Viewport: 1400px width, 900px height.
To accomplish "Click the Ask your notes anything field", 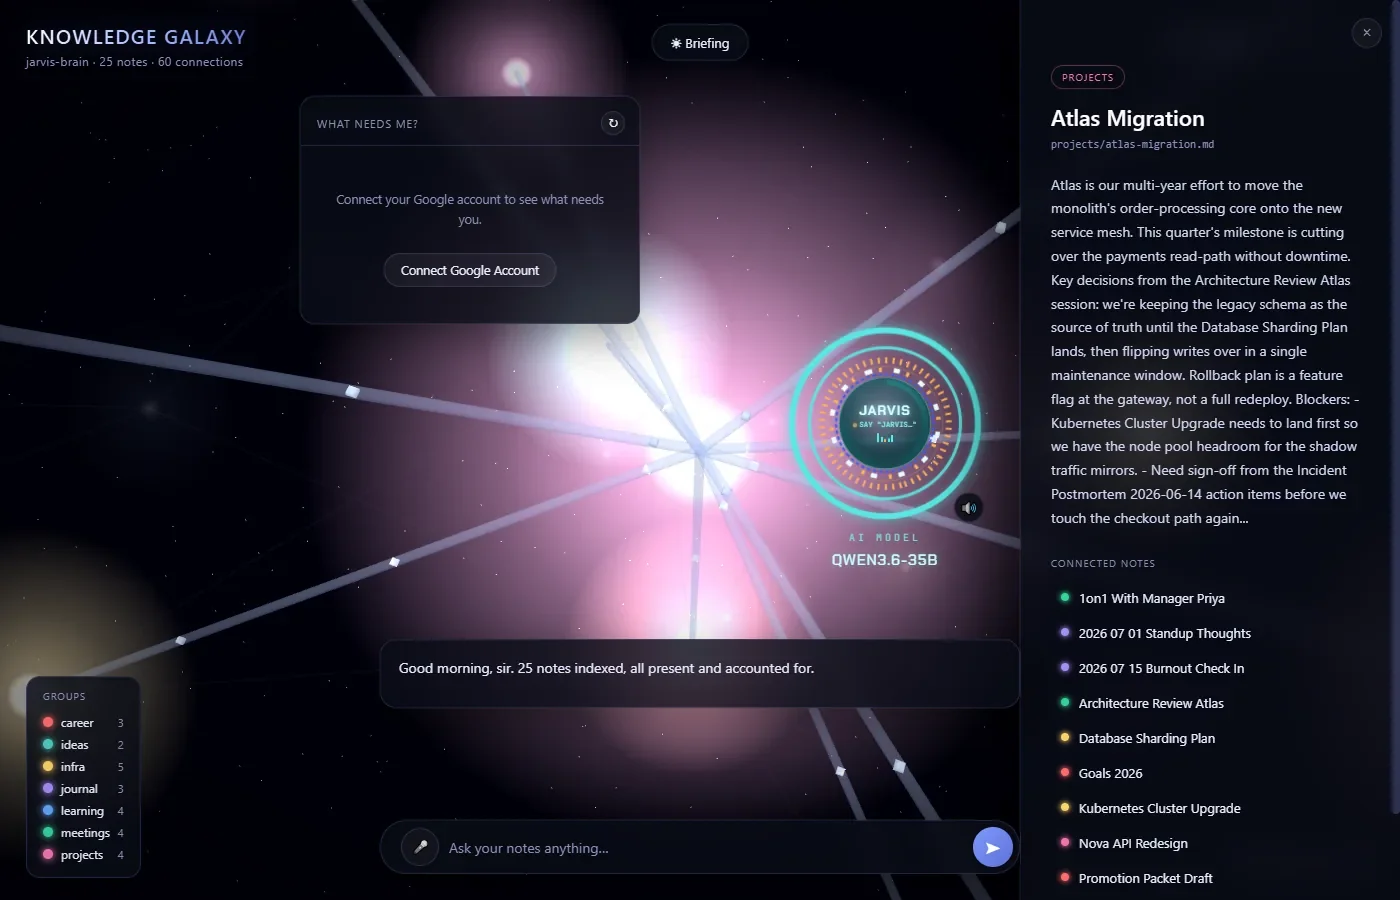I will pos(700,848).
